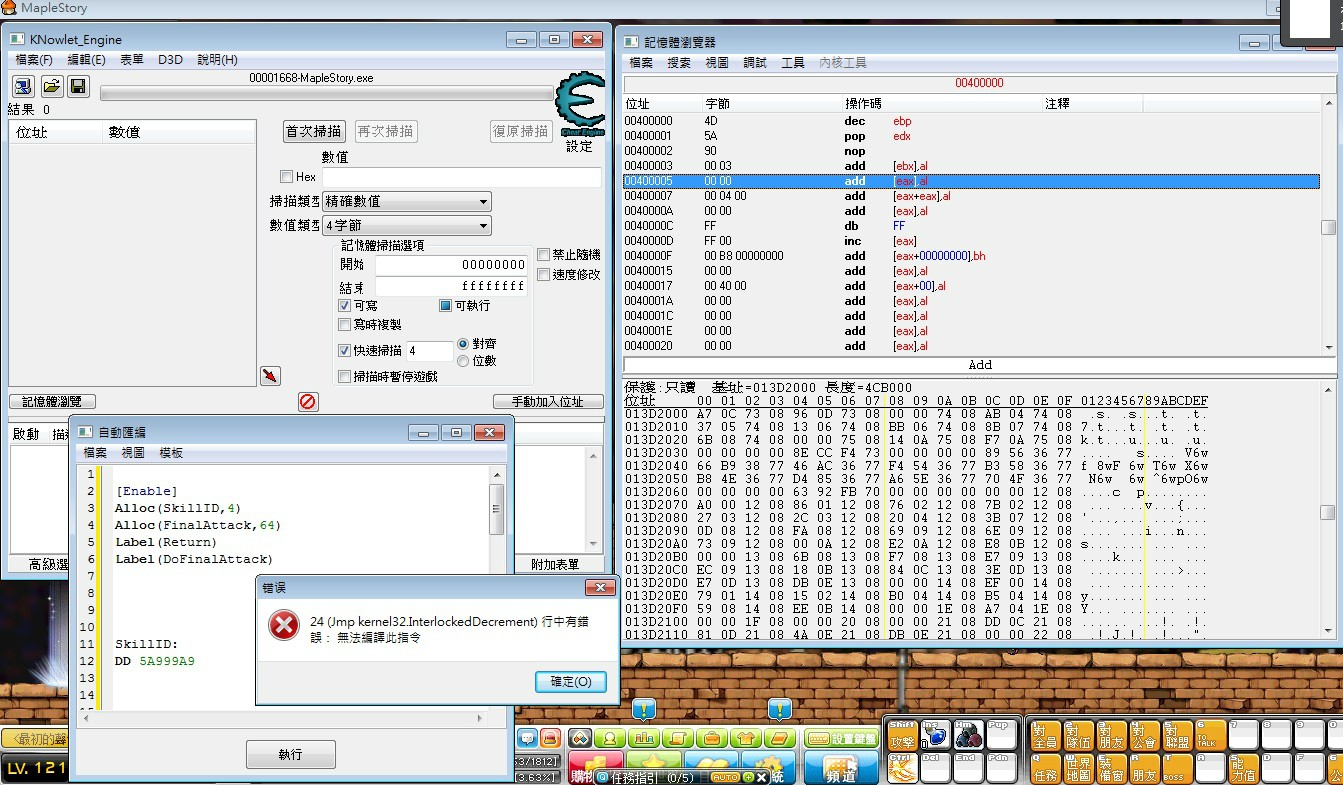Select disassembly row 00400007 add [eax+eax],al
This screenshot has width=1343, height=785.
tap(970, 196)
